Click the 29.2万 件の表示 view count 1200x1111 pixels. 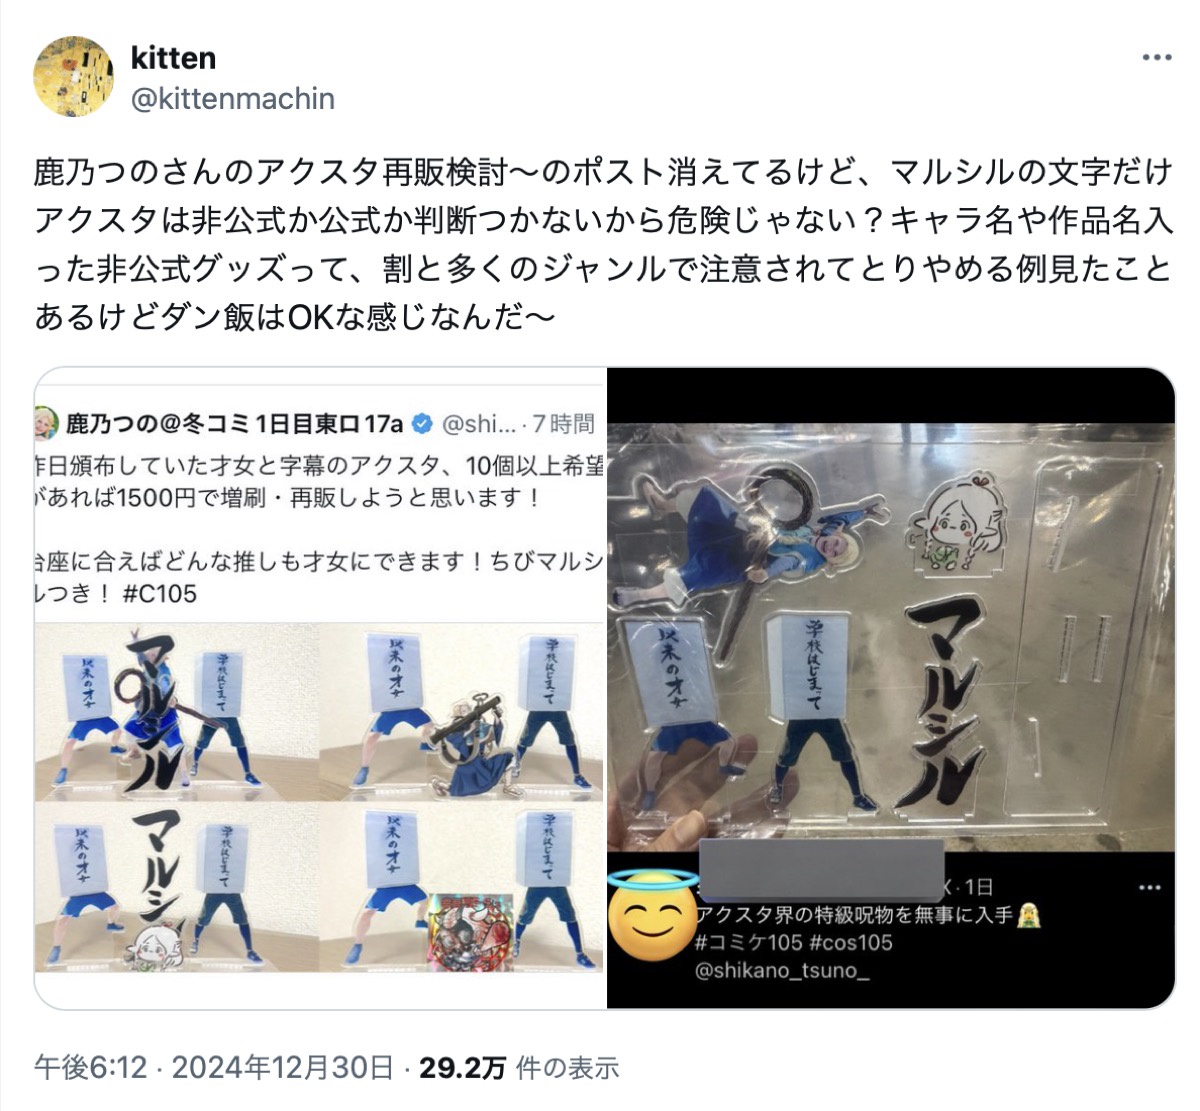click(519, 1068)
